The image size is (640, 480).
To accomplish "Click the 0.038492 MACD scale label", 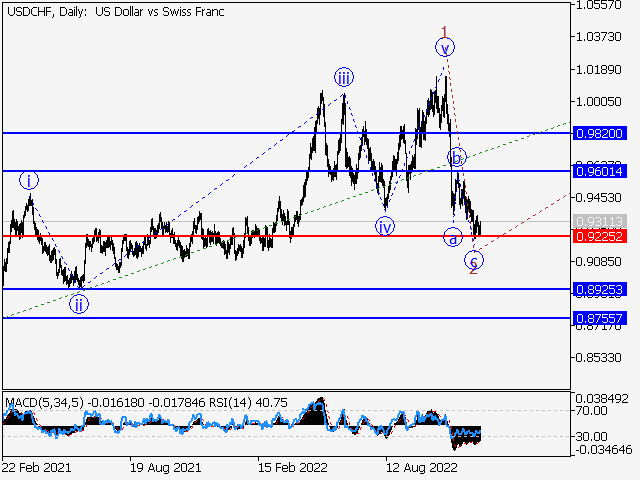I will (x=602, y=398).
